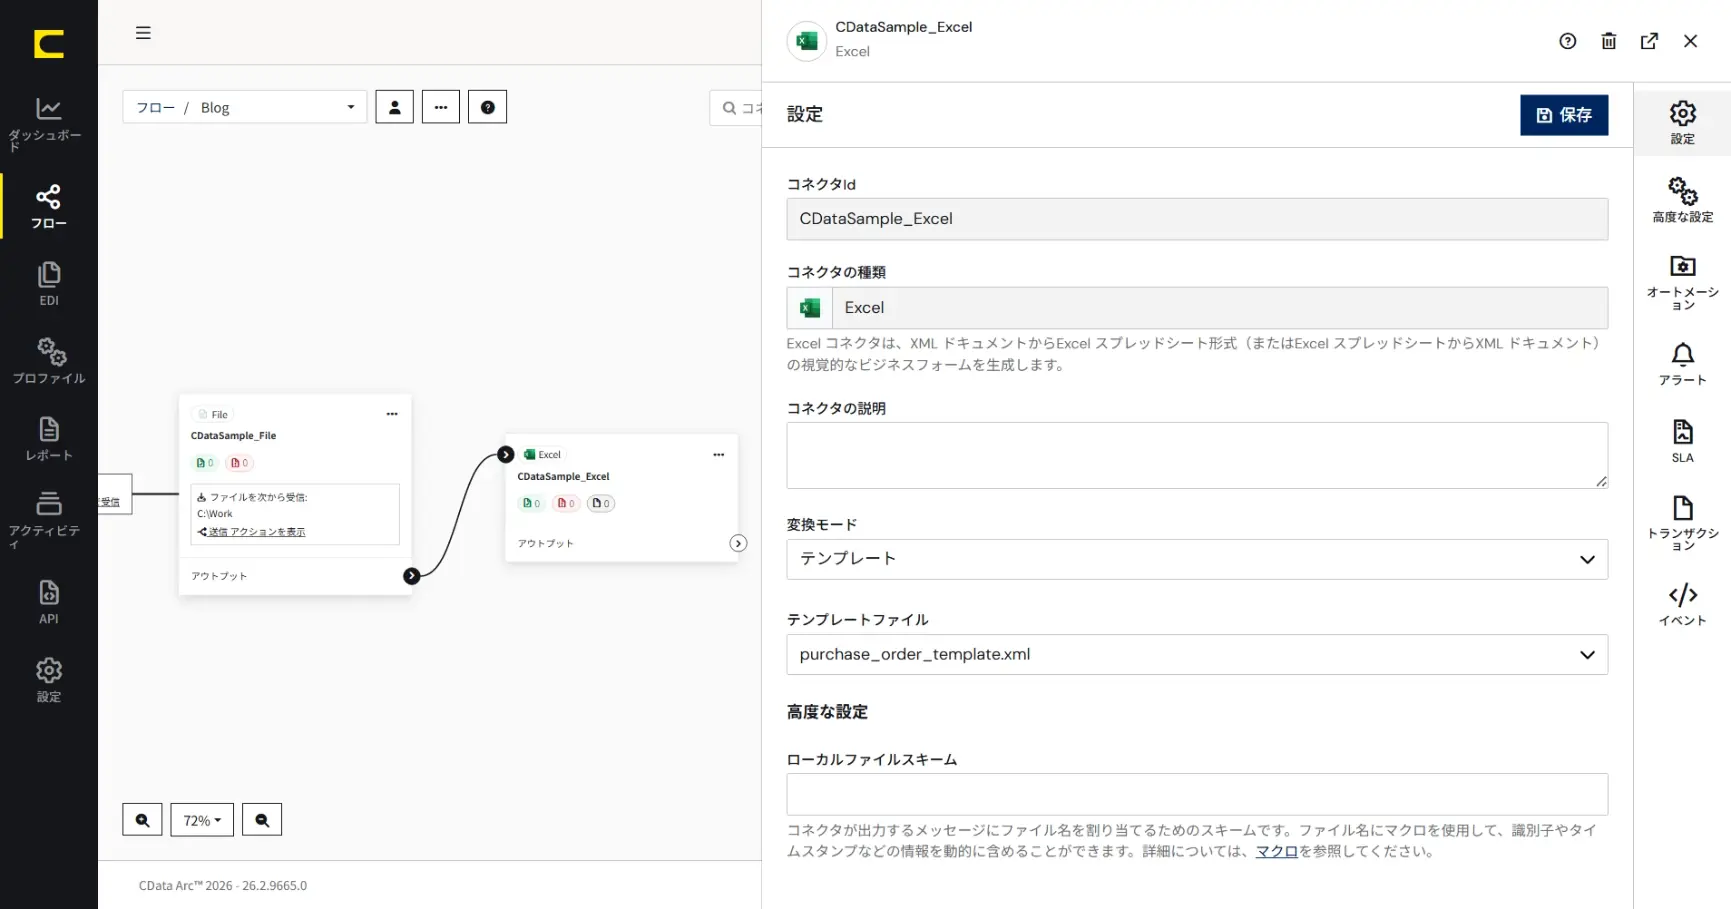
Task: Click the C:\Work path text
Action: click(215, 514)
